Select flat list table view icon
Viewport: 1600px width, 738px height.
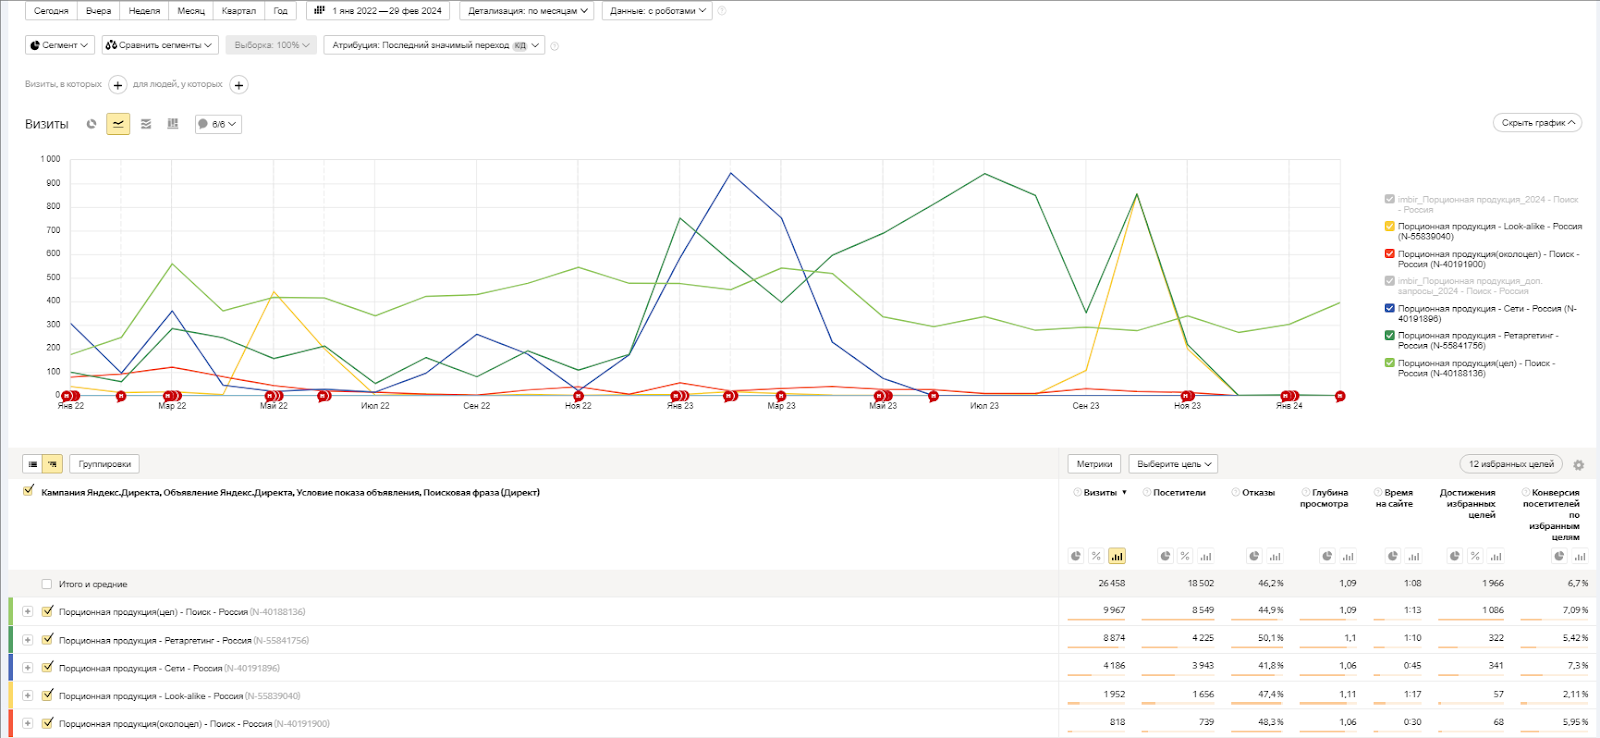(33, 464)
